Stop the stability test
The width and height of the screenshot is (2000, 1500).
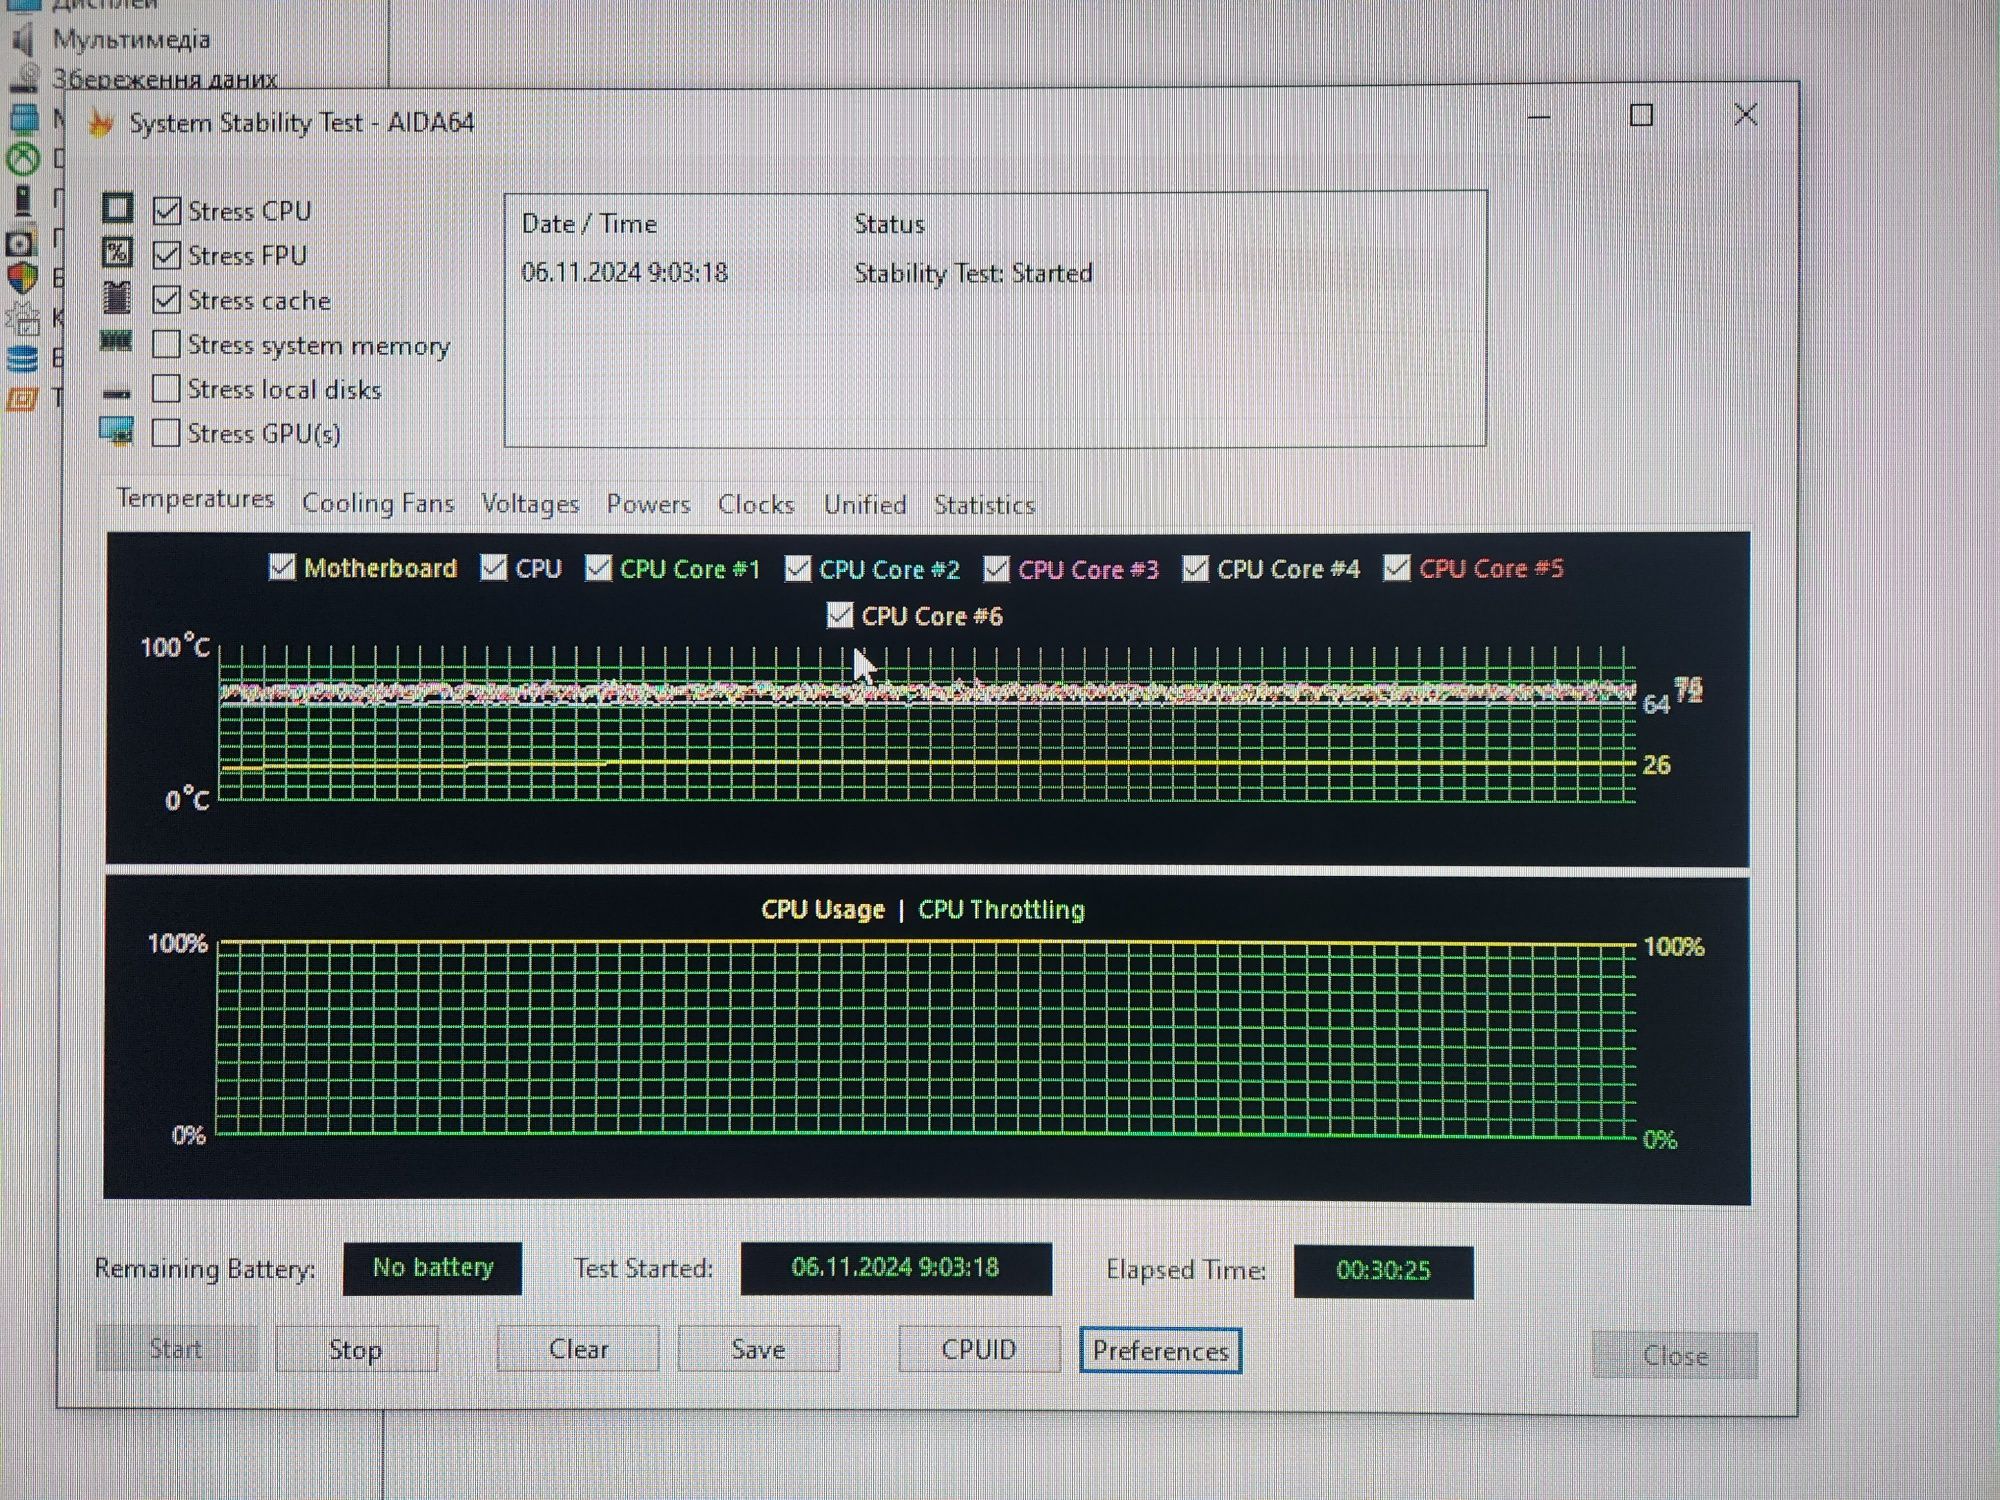pos(356,1349)
